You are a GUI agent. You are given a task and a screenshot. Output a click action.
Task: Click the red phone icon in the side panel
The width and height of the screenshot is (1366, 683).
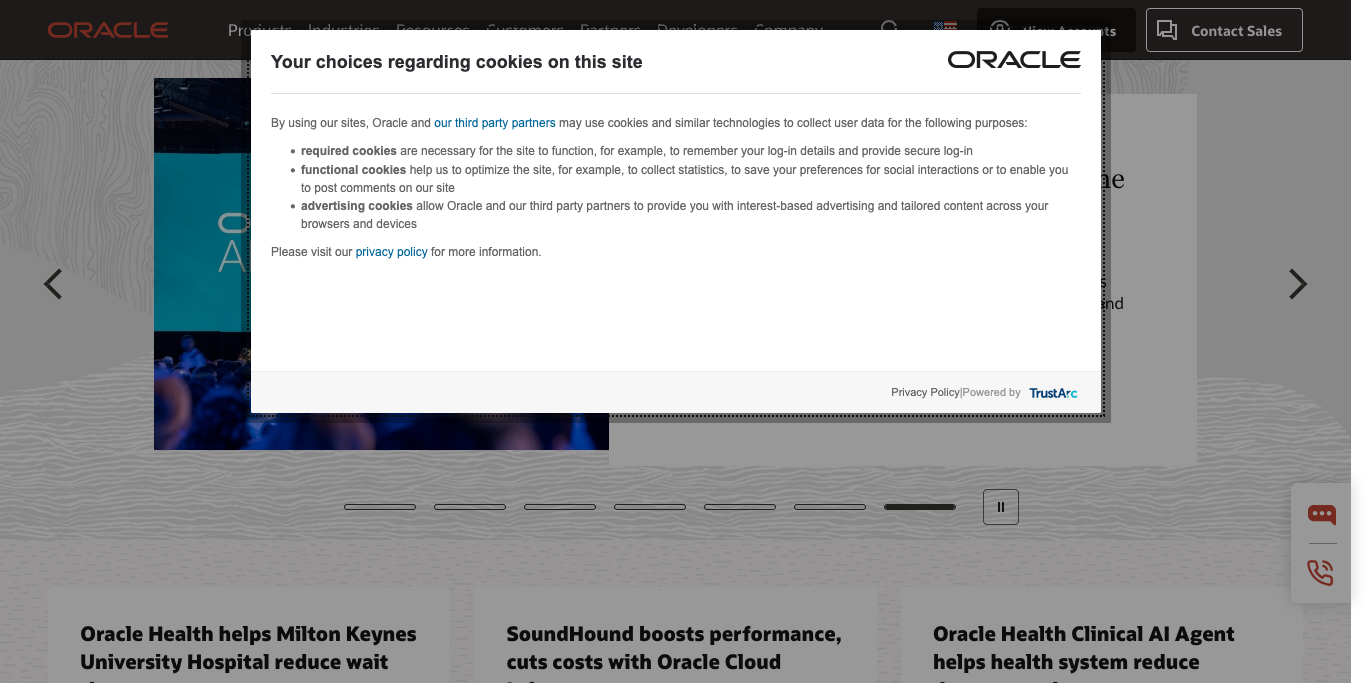(x=1320, y=572)
